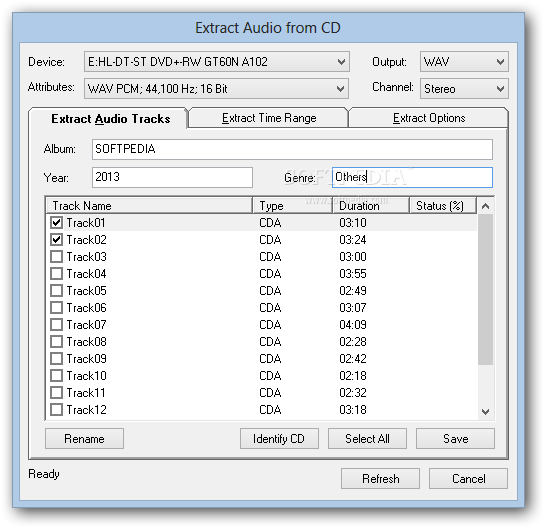The image size is (545, 528).
Task: Uncheck the Track02 checkbox
Action: click(x=56, y=239)
